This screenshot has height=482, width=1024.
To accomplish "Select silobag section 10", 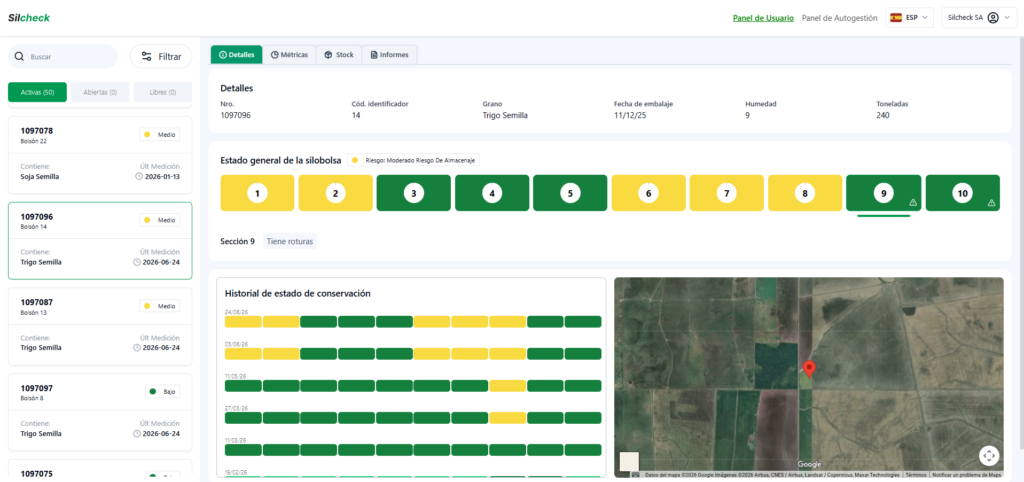I will click(x=963, y=193).
